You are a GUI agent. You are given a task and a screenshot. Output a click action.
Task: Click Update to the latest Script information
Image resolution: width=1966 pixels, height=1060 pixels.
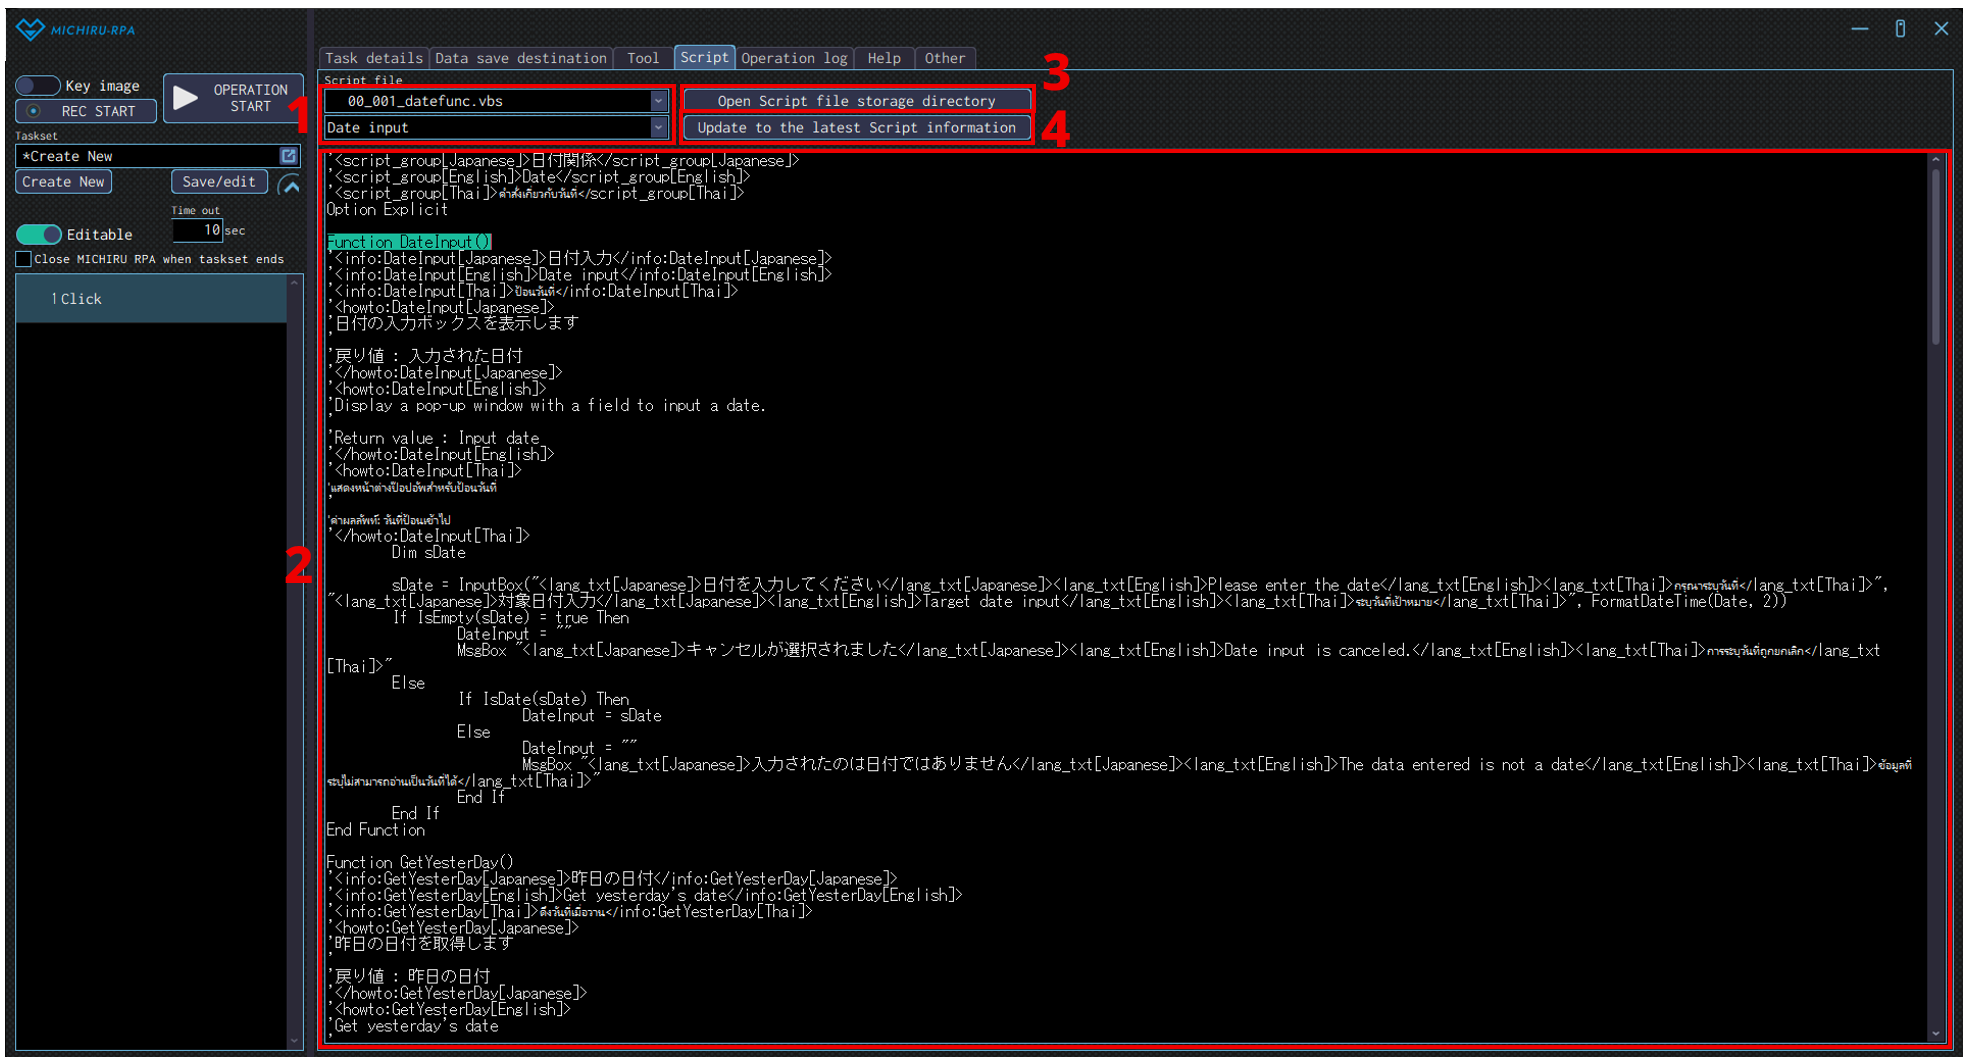click(856, 128)
